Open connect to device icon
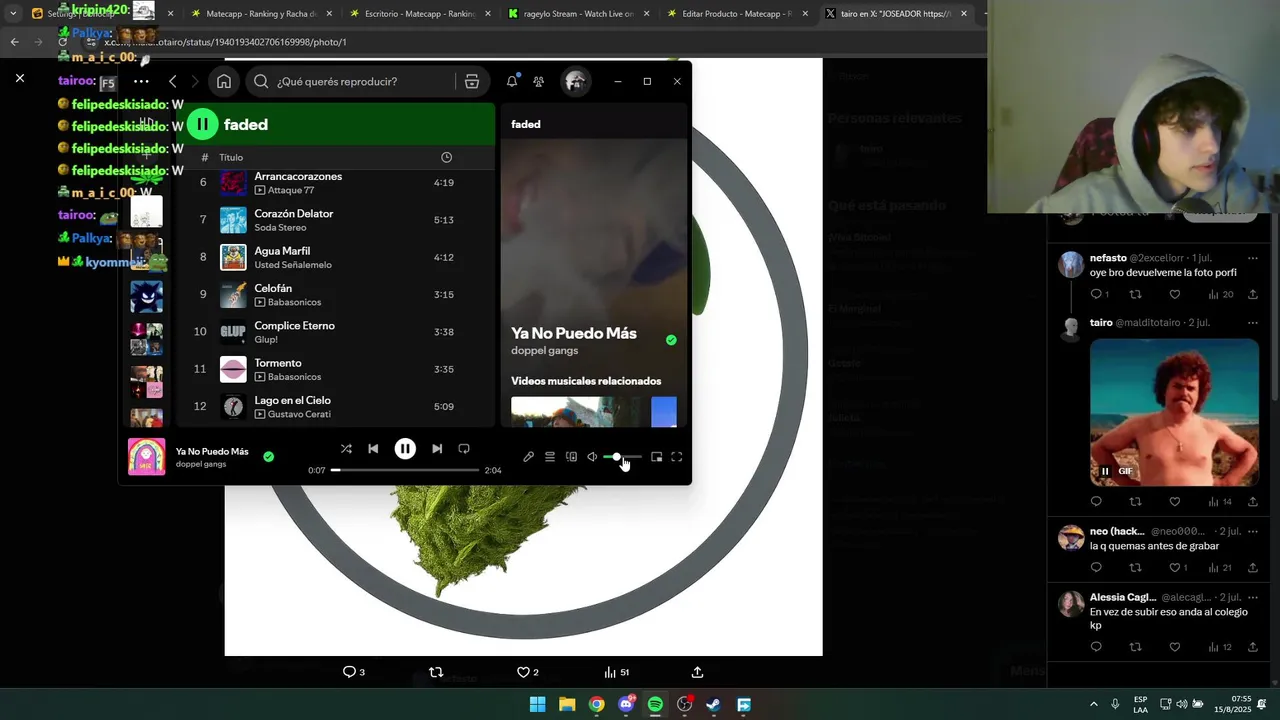Screen dimensions: 1280x720 click(x=571, y=457)
